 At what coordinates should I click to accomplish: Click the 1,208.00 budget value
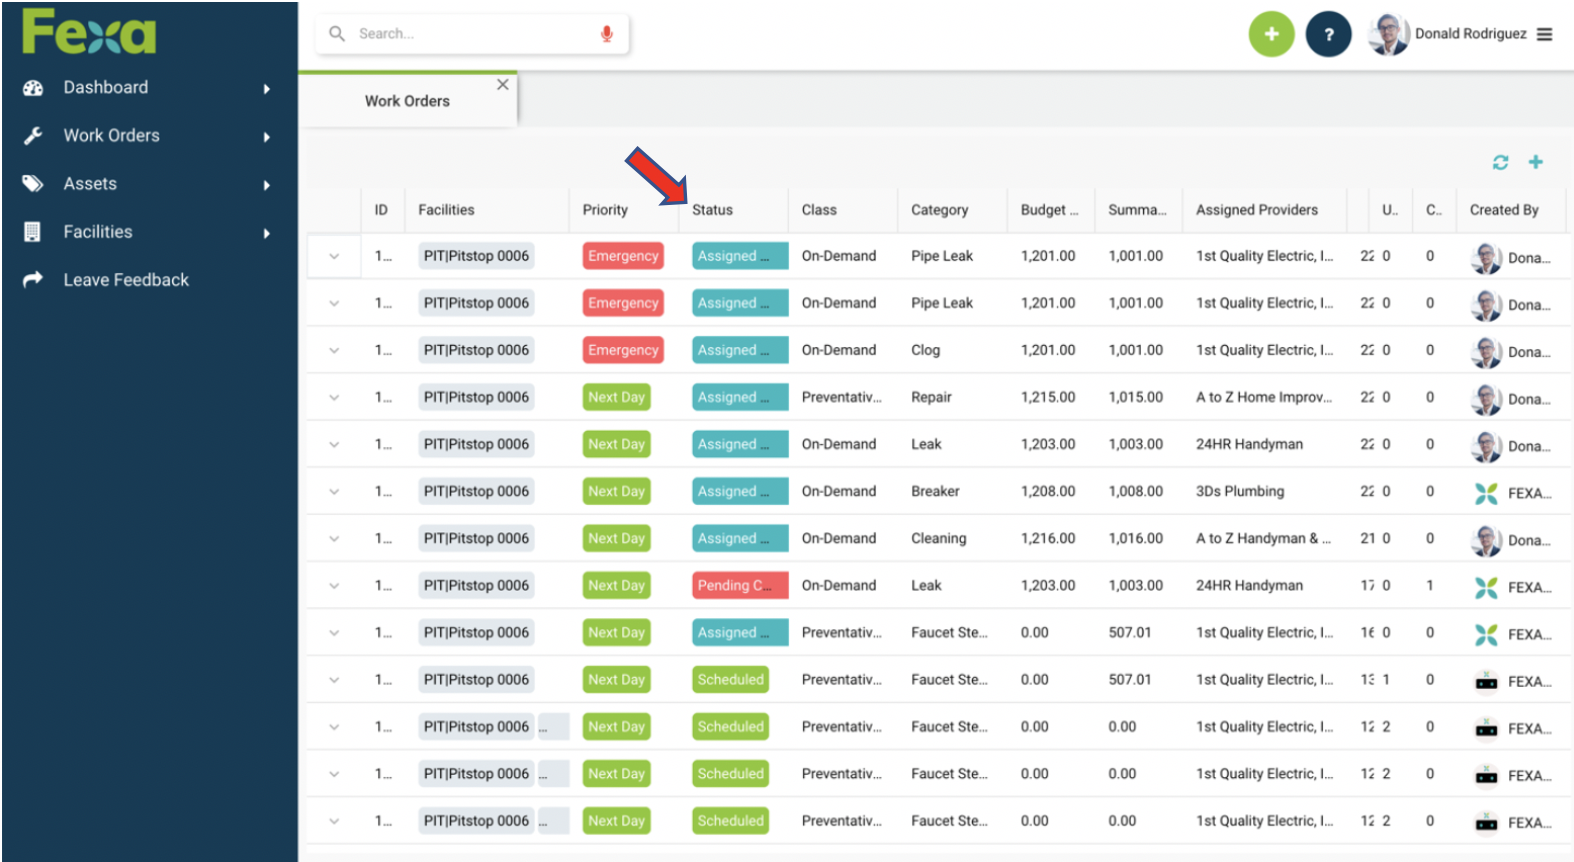pos(1048,491)
